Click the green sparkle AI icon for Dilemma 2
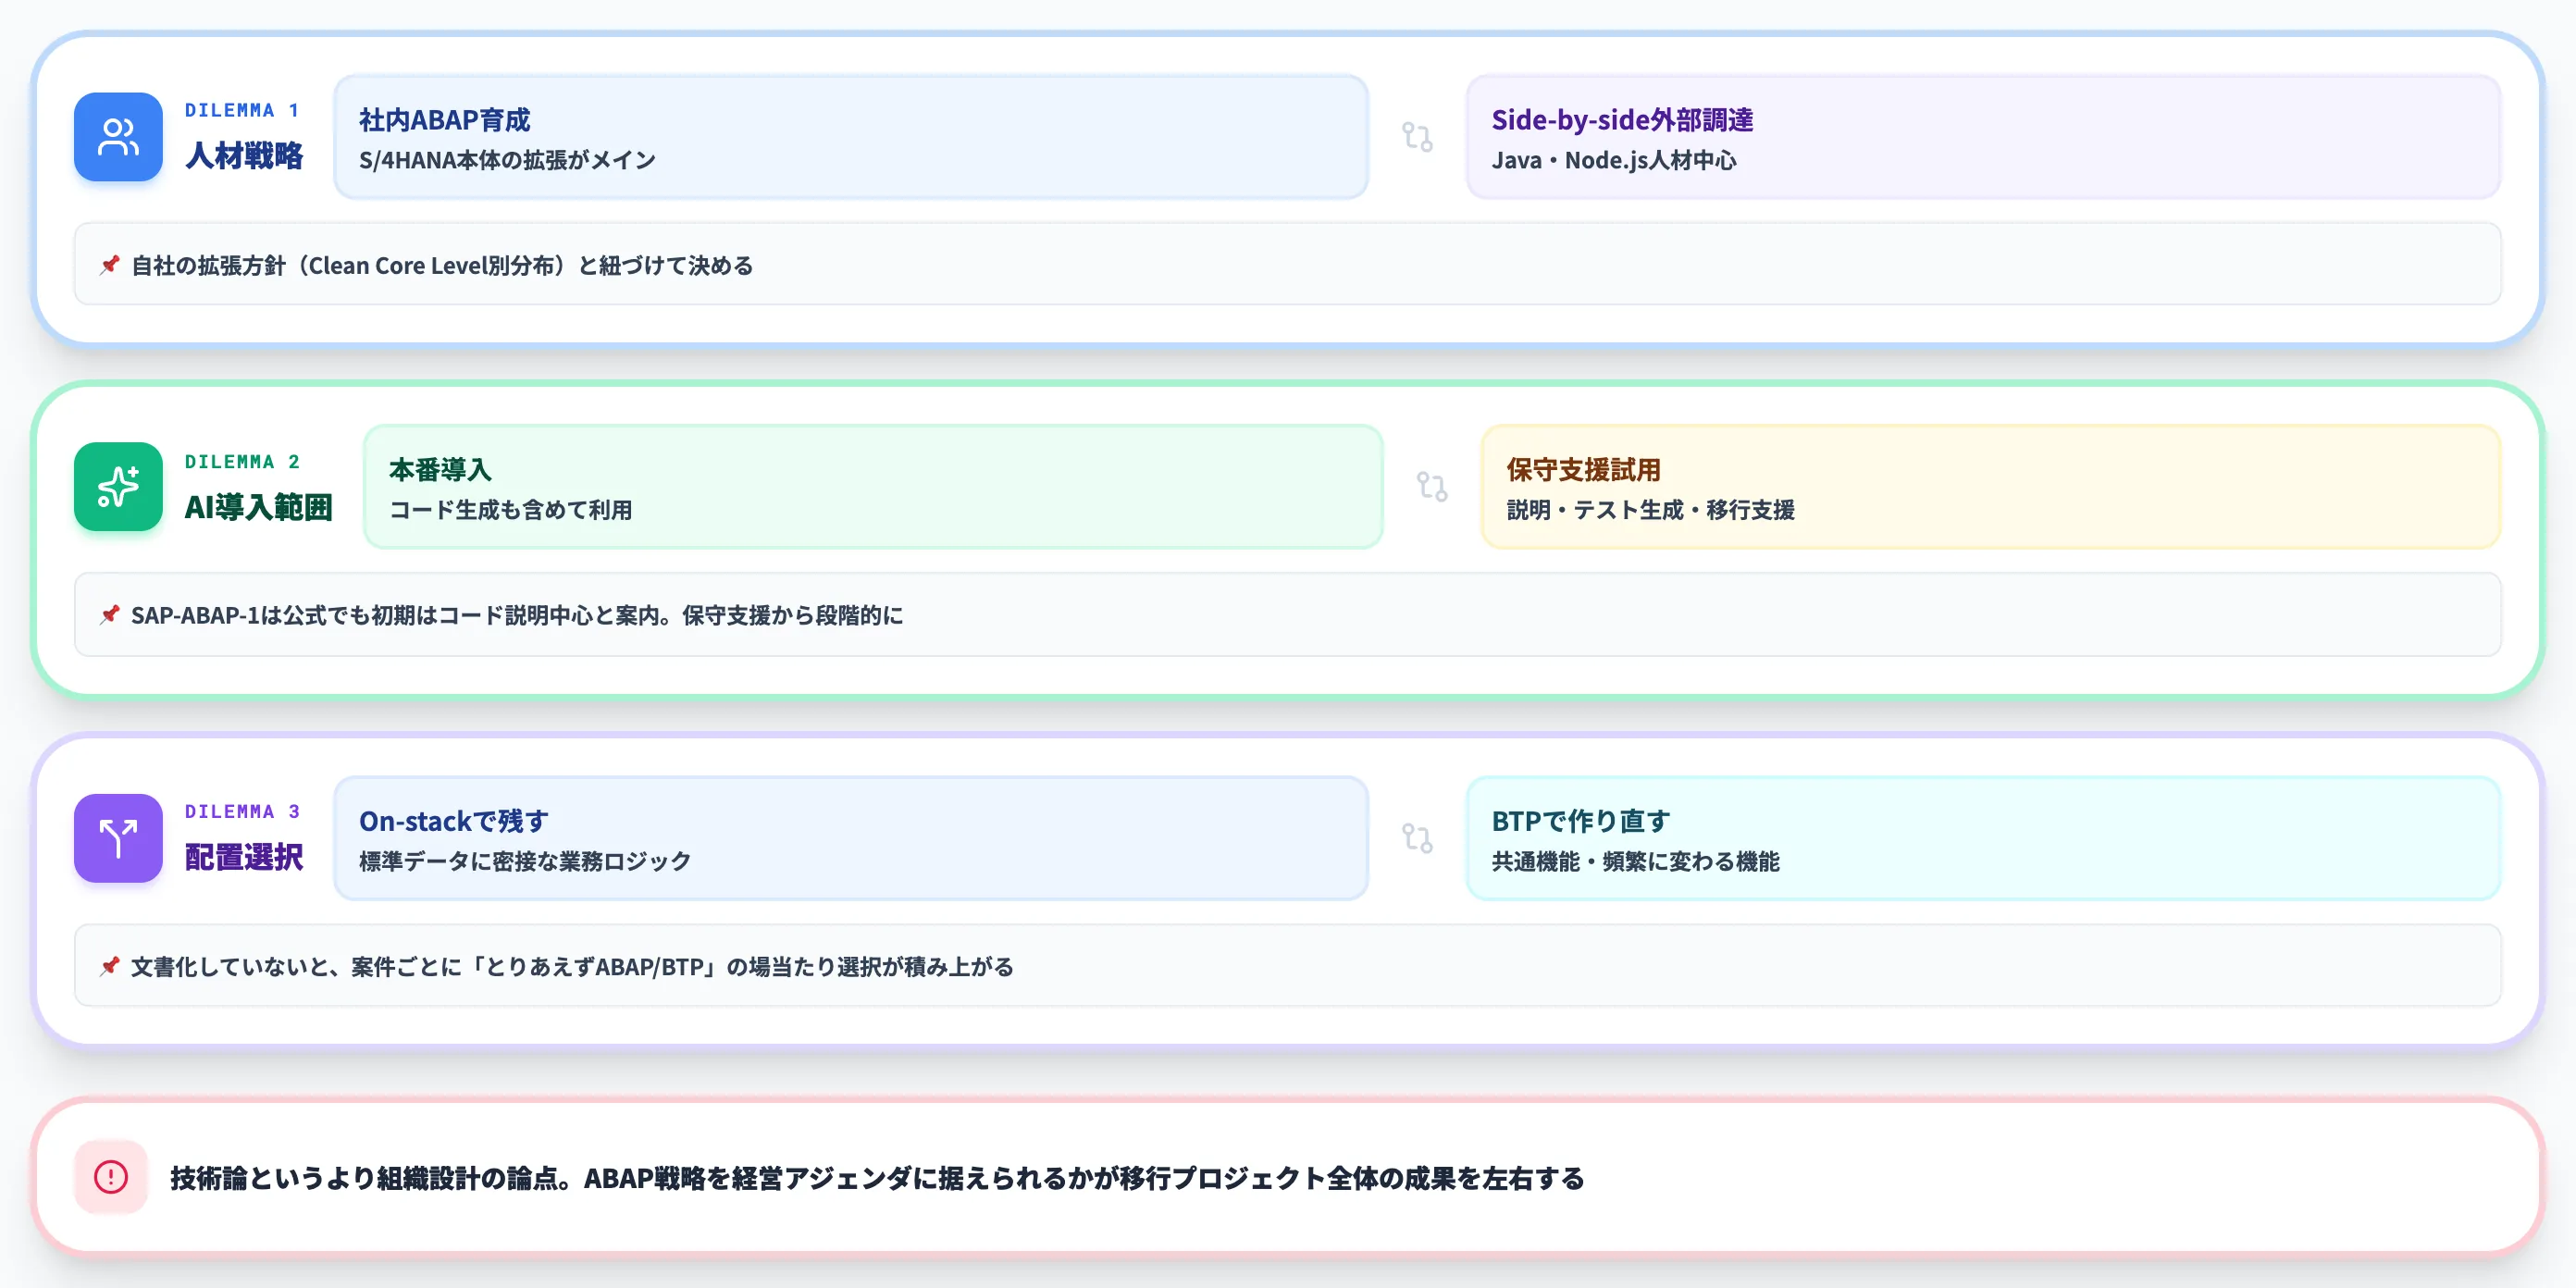 [118, 487]
